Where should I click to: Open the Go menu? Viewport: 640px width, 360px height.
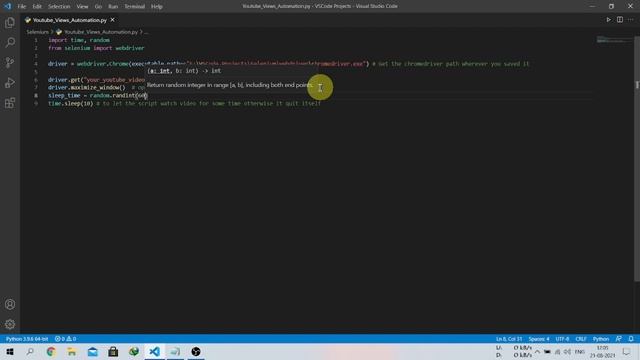tap(98, 7)
